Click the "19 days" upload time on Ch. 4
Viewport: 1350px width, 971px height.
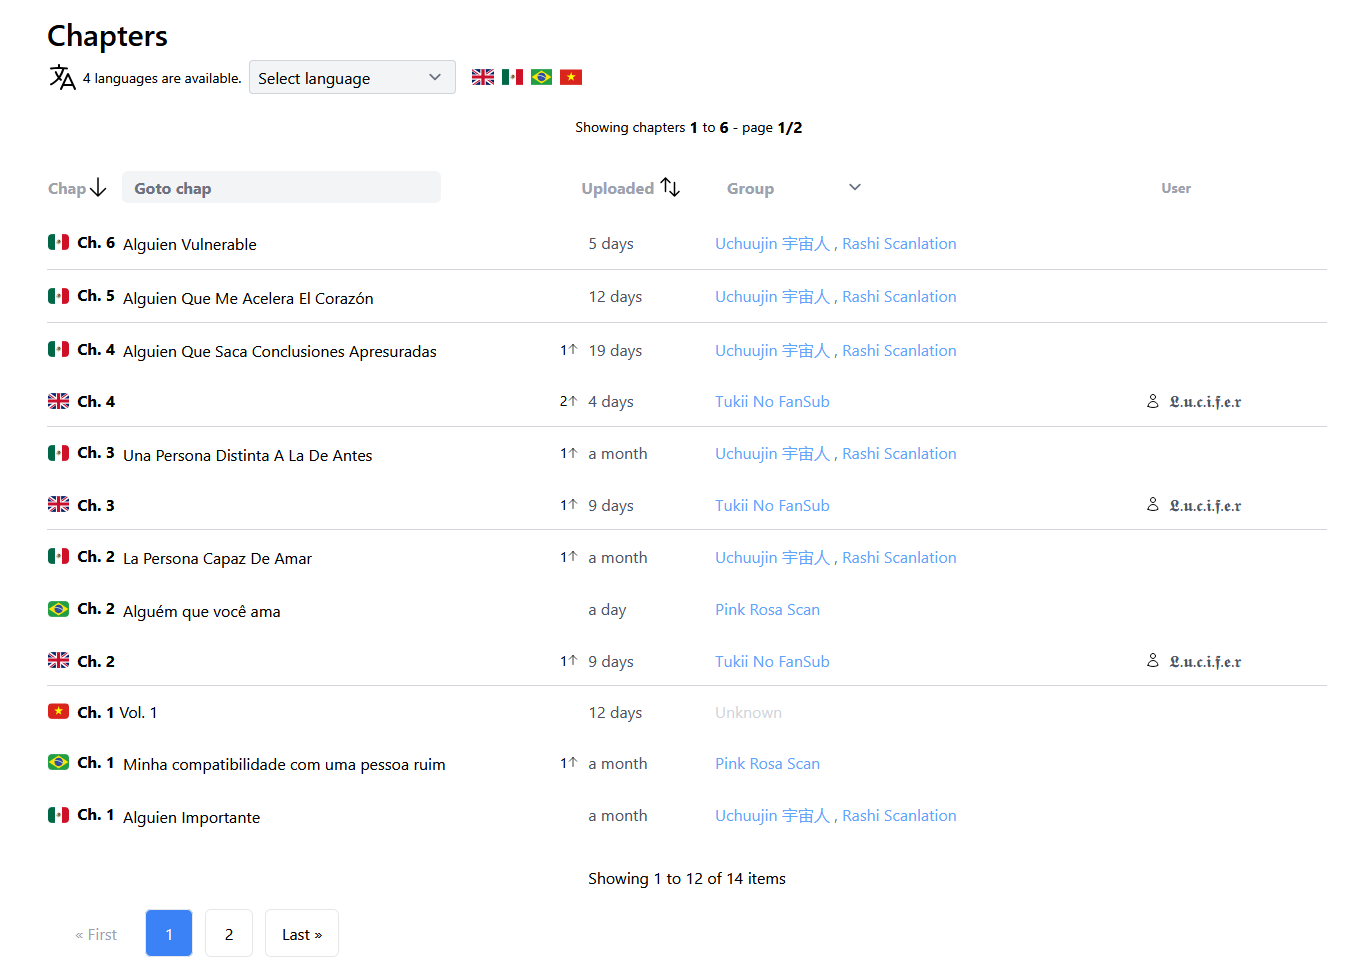pyautogui.click(x=615, y=350)
